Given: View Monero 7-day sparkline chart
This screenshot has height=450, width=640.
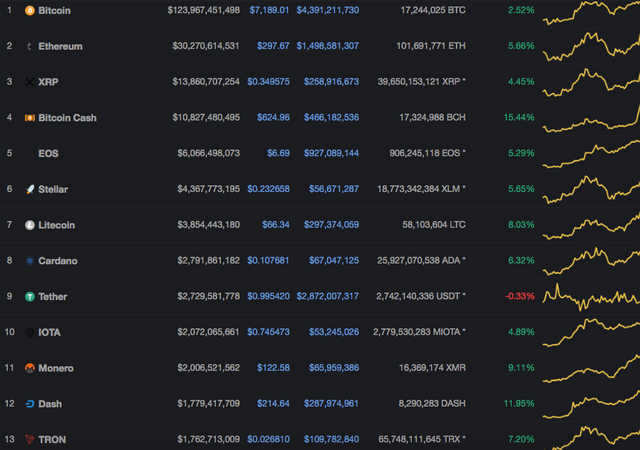Looking at the screenshot, I should click(591, 369).
